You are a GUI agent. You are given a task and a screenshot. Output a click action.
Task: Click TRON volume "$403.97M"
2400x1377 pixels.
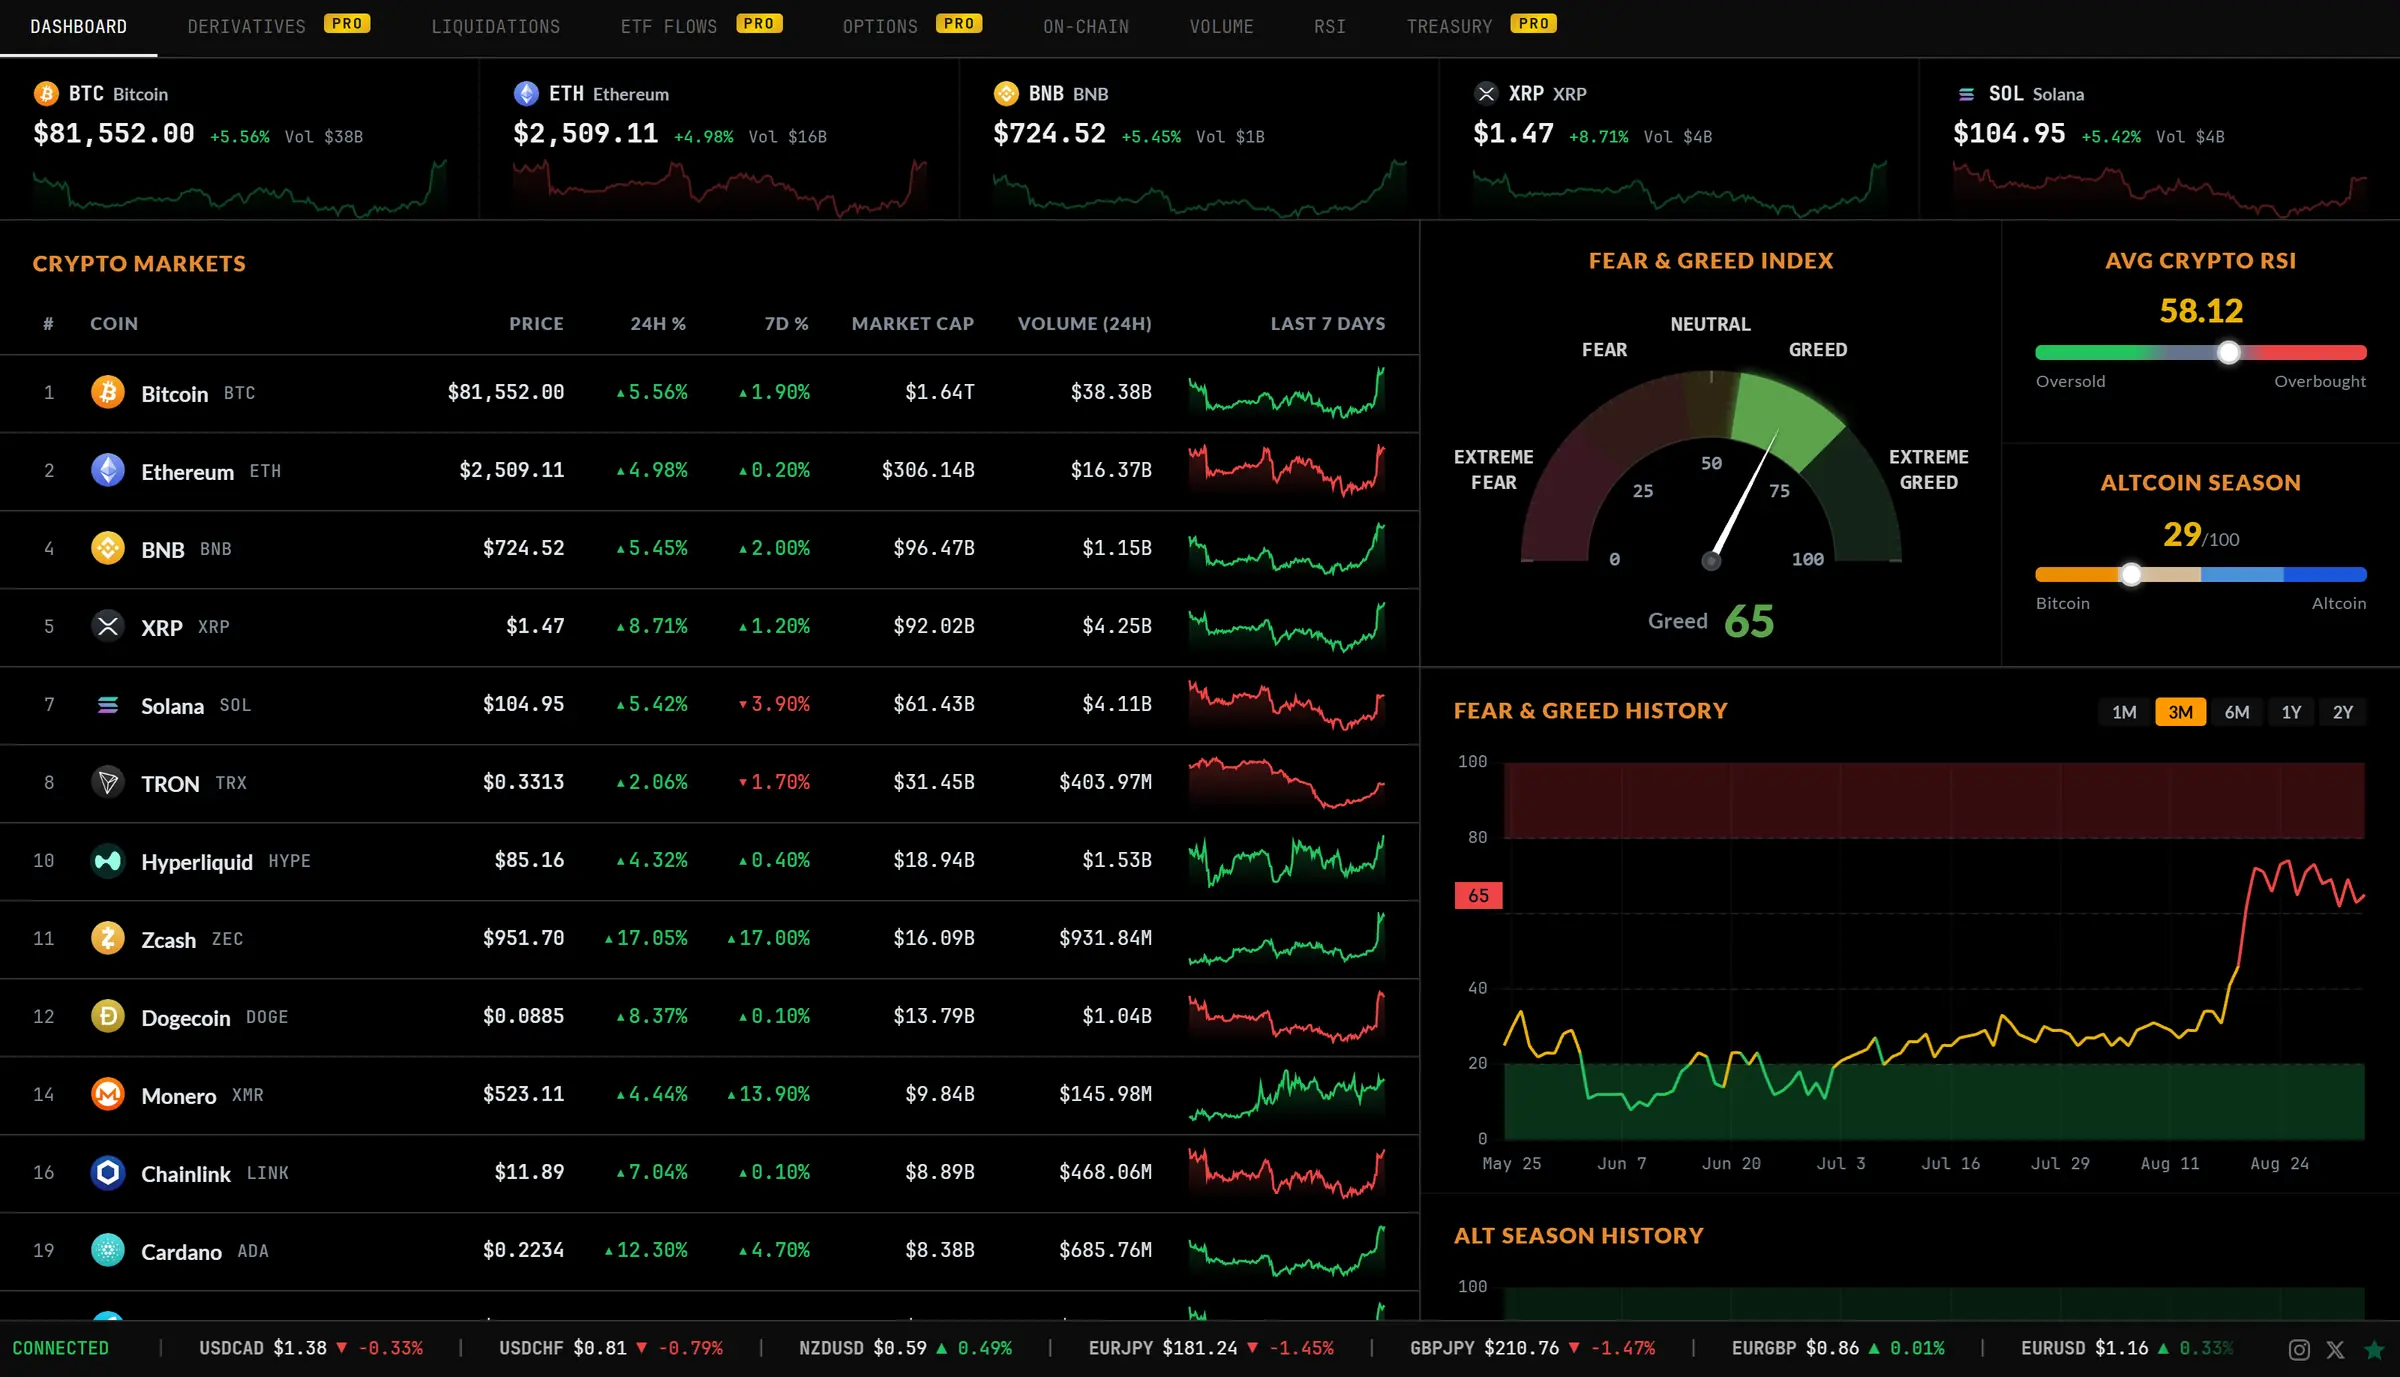[1105, 782]
